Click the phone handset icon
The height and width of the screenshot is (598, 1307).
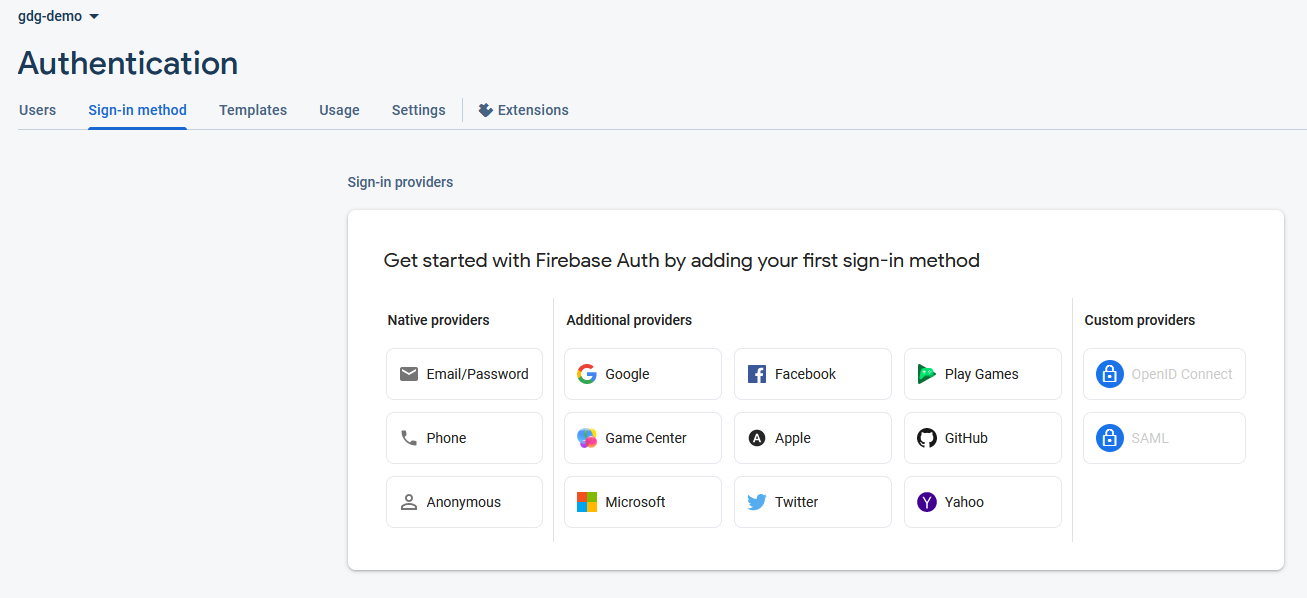point(409,438)
